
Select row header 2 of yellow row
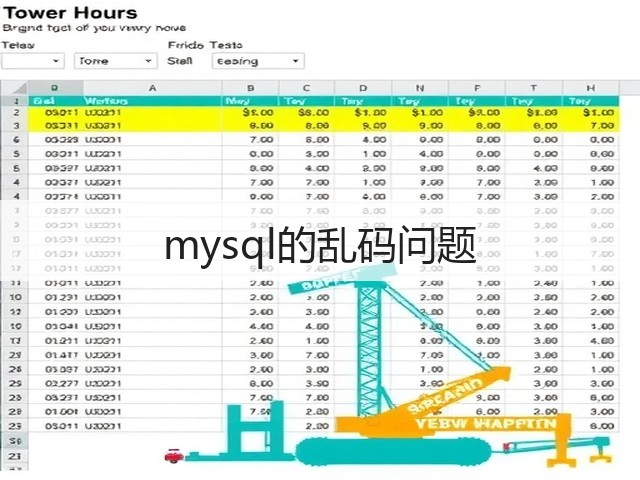point(16,113)
